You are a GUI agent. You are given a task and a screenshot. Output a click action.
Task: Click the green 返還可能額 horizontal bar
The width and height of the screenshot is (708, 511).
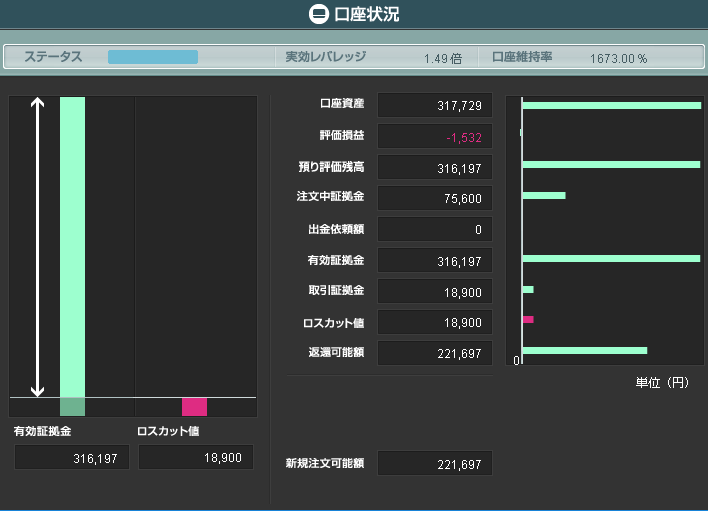pyautogui.click(x=585, y=350)
